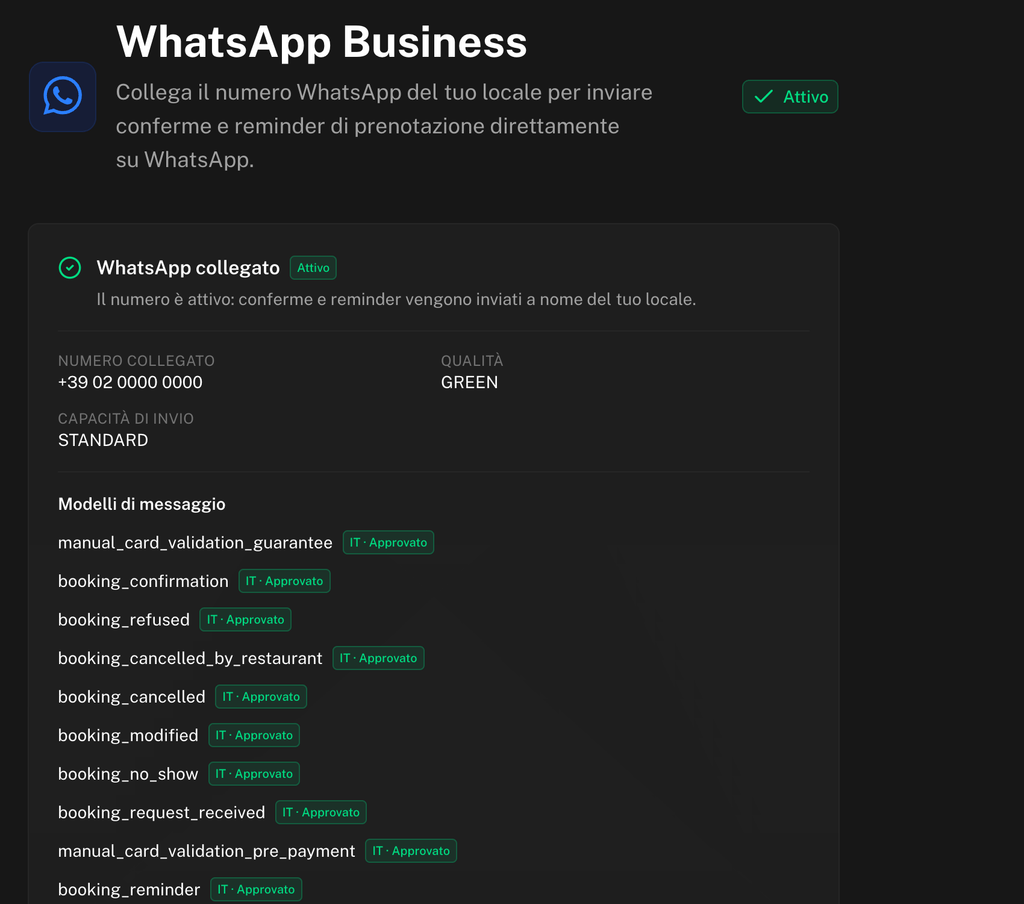
Task: Select booking_modified template name
Action: click(x=128, y=735)
